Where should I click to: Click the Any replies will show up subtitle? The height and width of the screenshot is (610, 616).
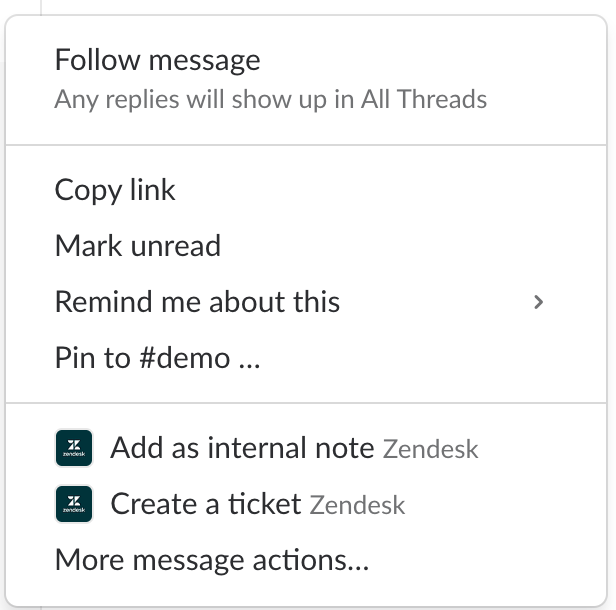point(270,100)
